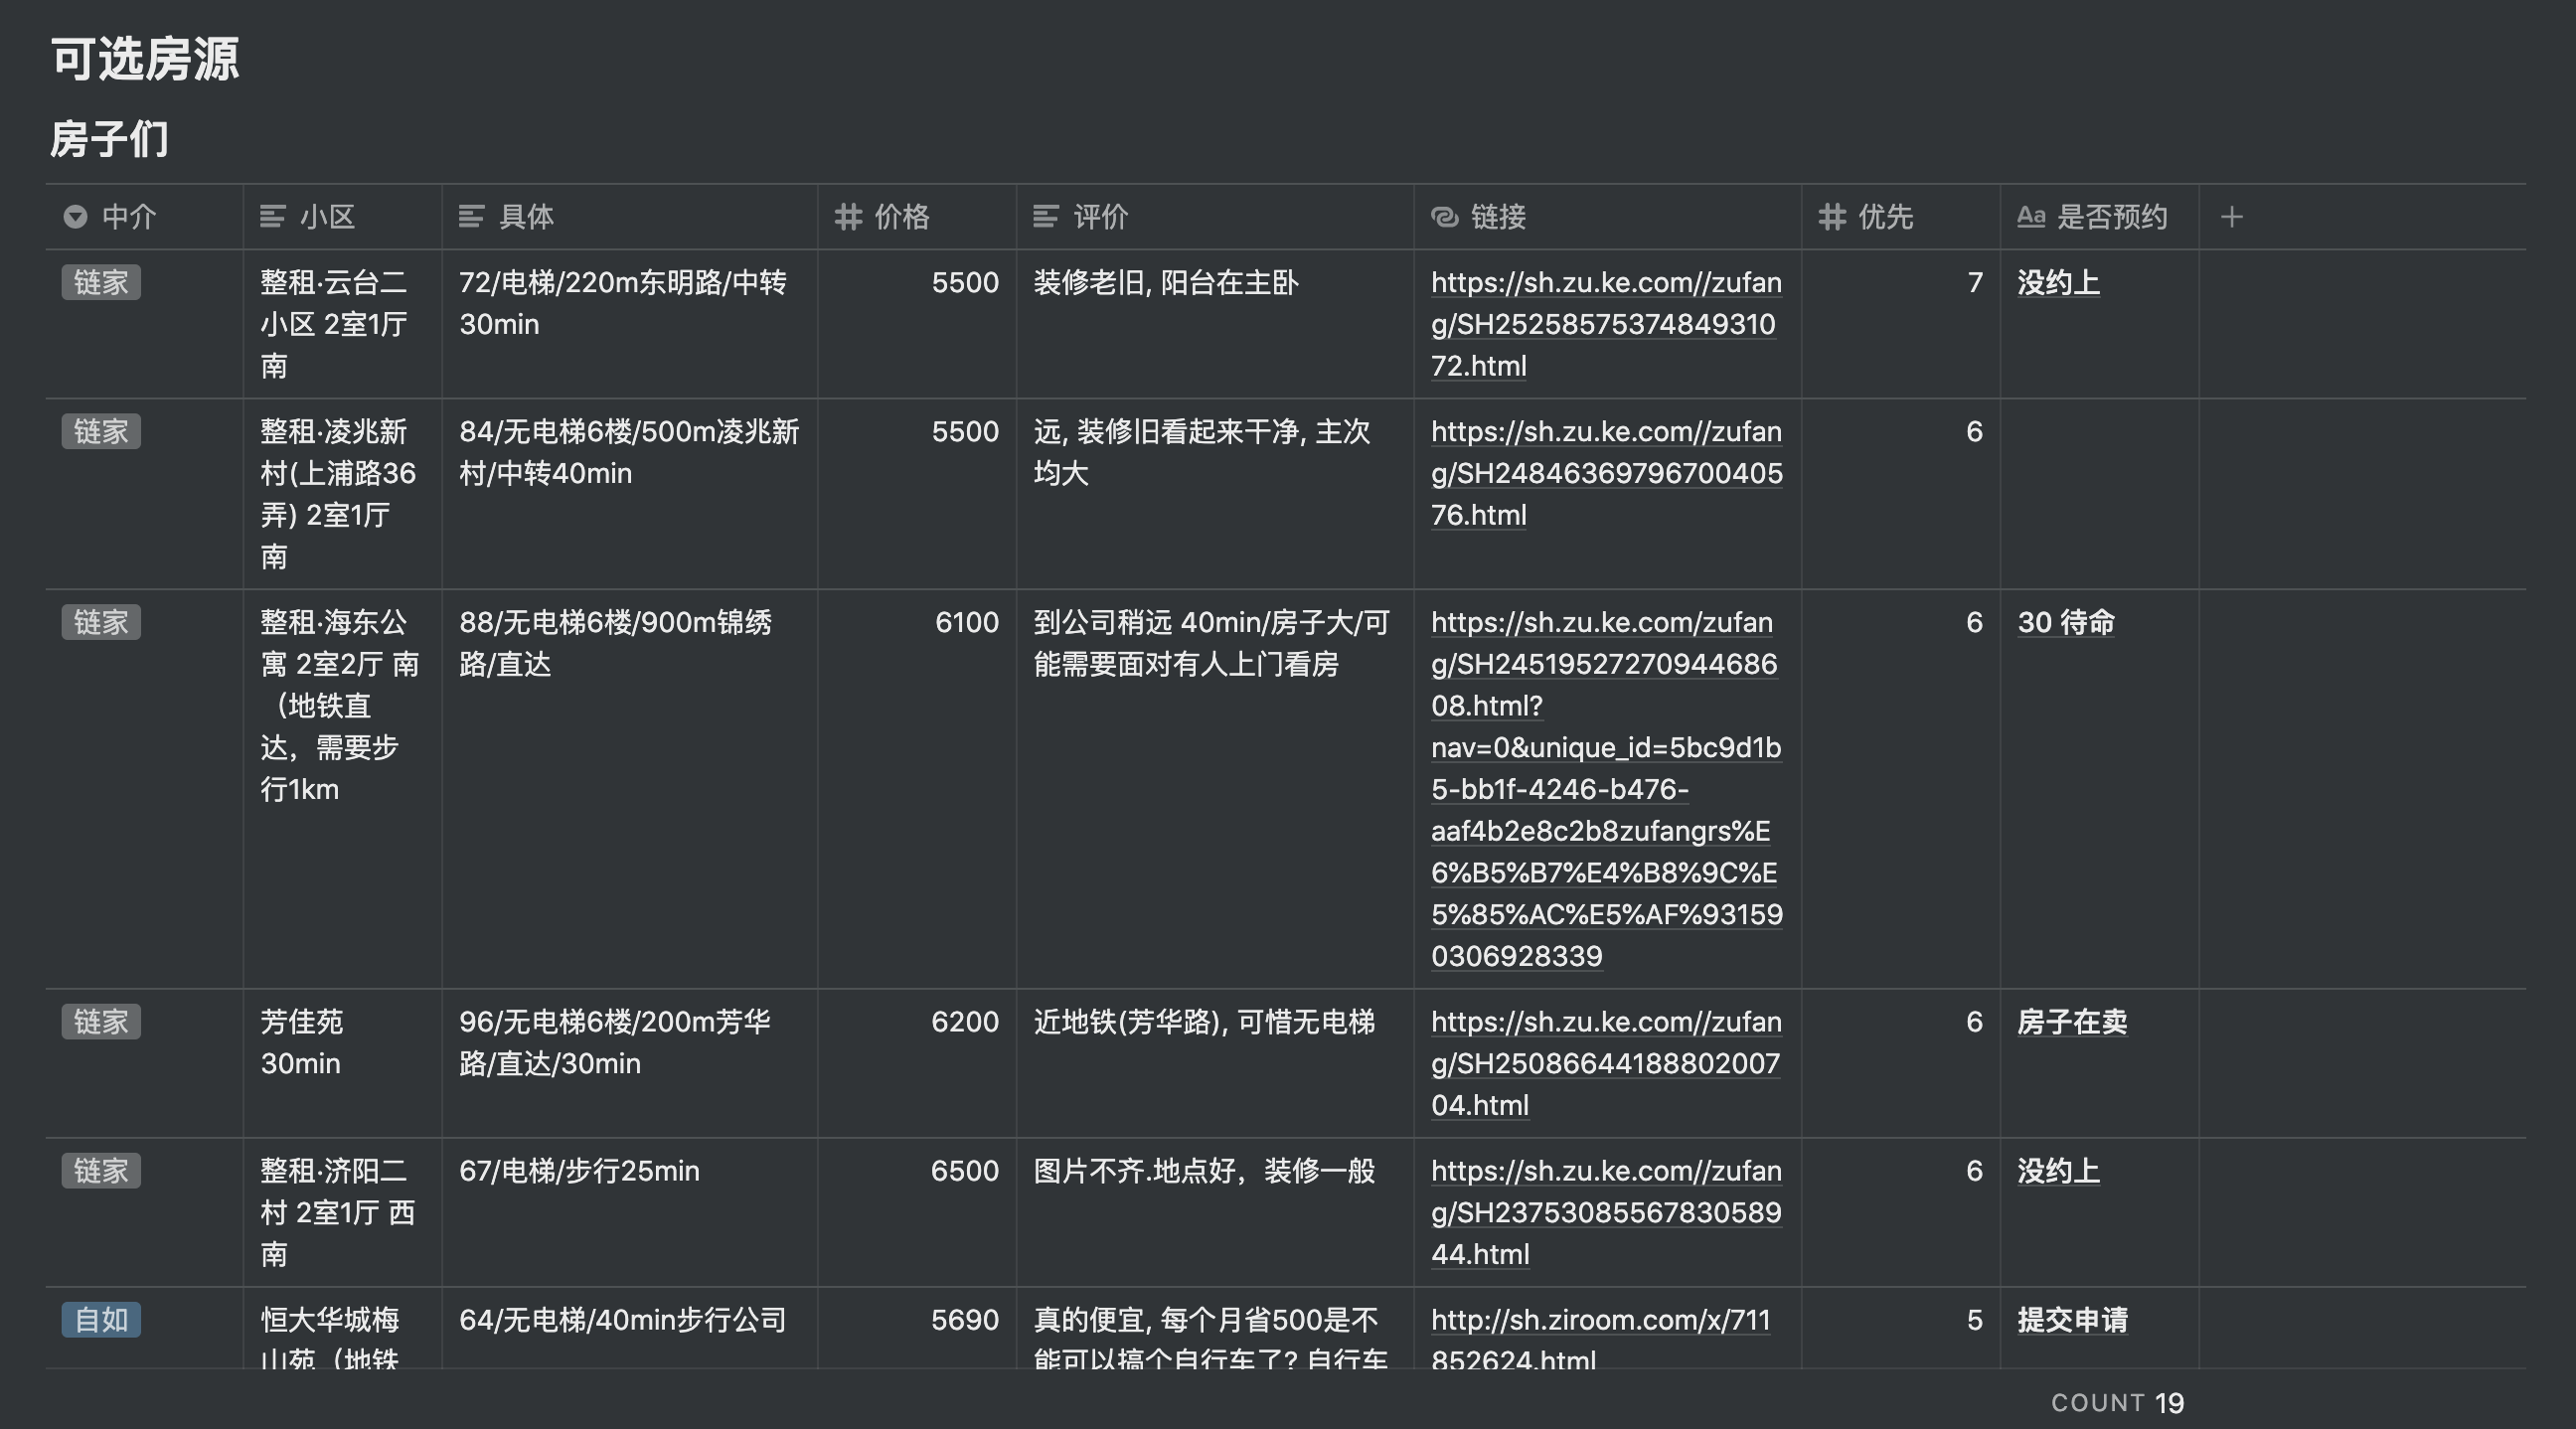Open the 价格 column header menu
Viewport: 2576px width, 1429px height.
901,217
